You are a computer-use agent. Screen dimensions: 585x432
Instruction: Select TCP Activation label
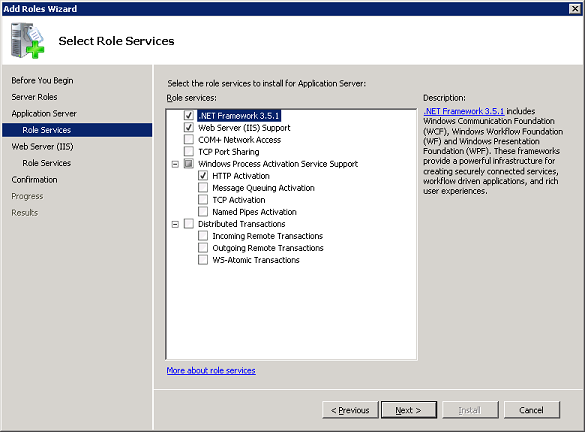[239, 200]
